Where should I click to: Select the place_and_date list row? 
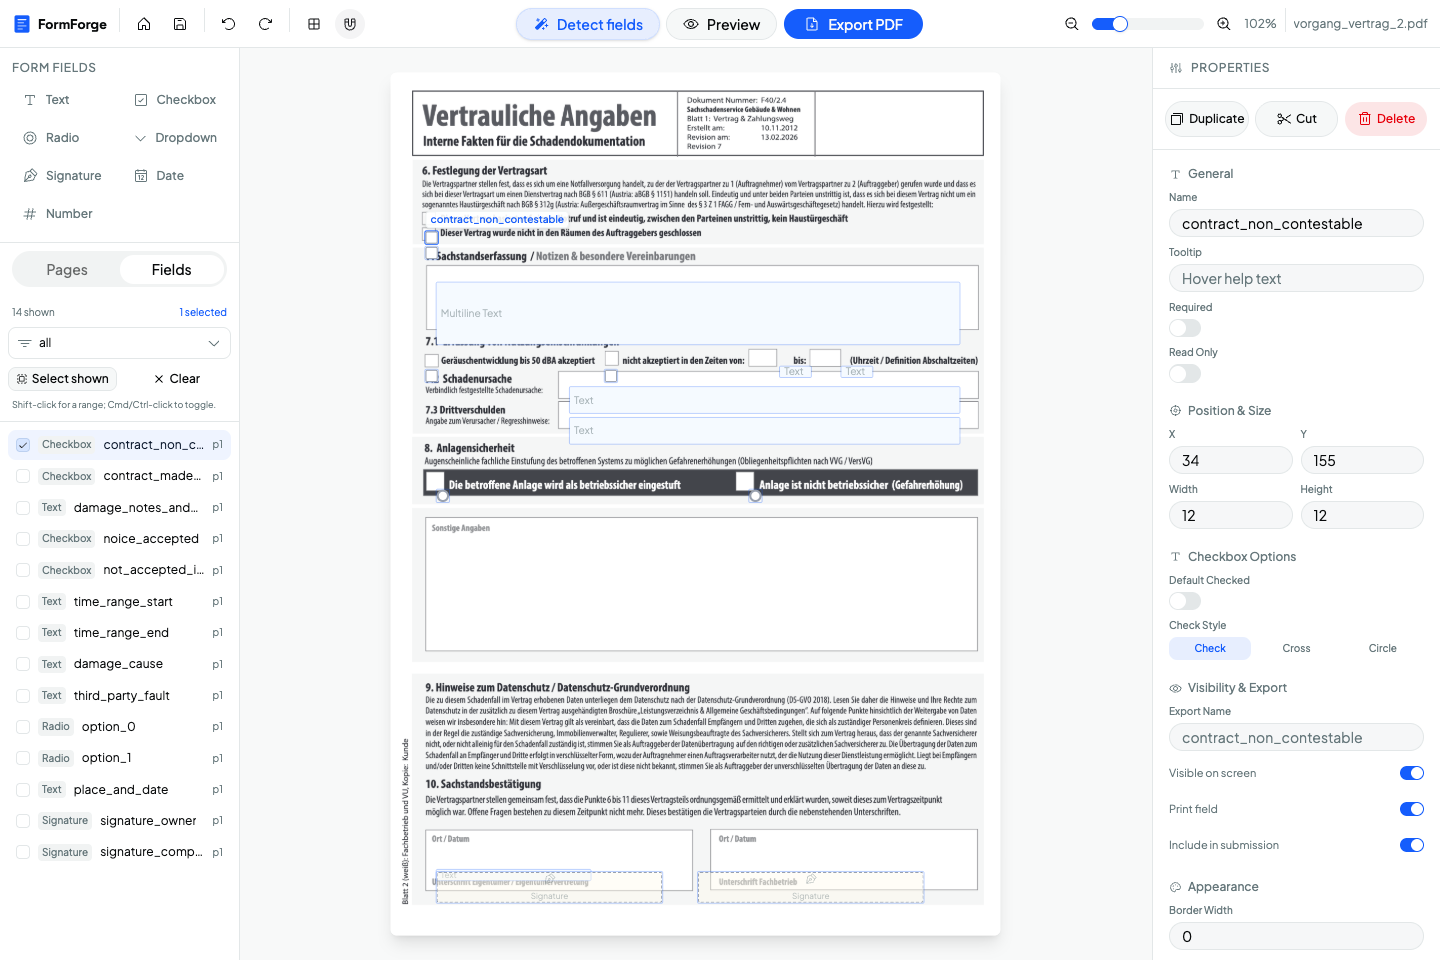coord(120,790)
